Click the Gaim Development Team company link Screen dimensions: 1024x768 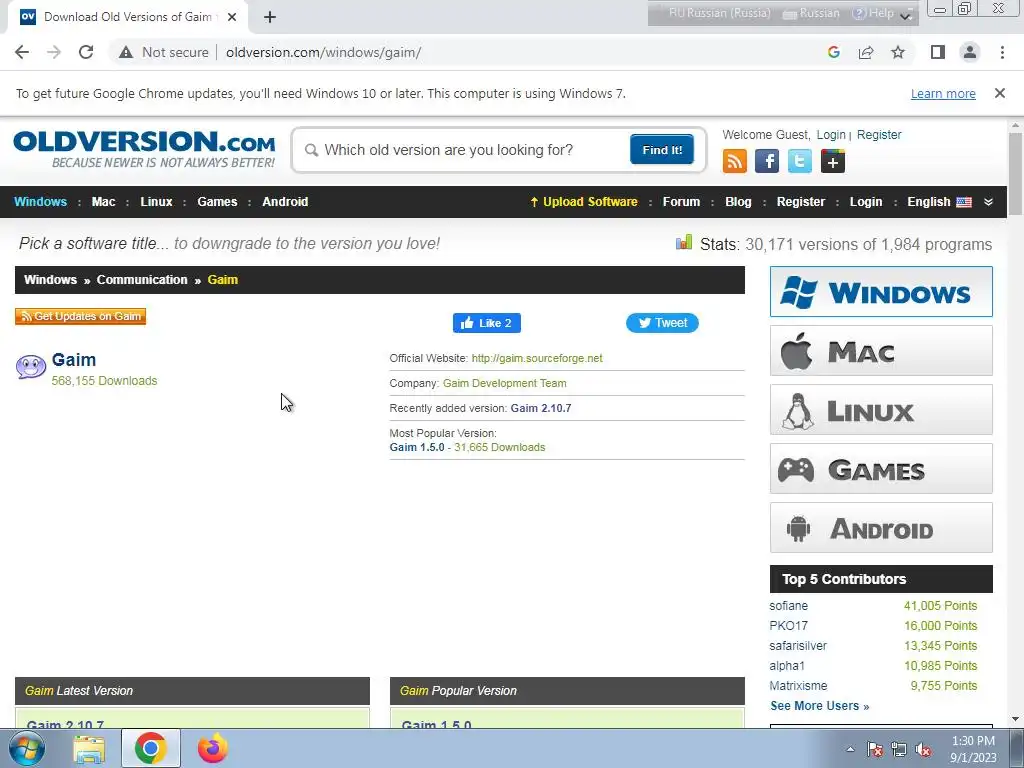click(x=505, y=383)
